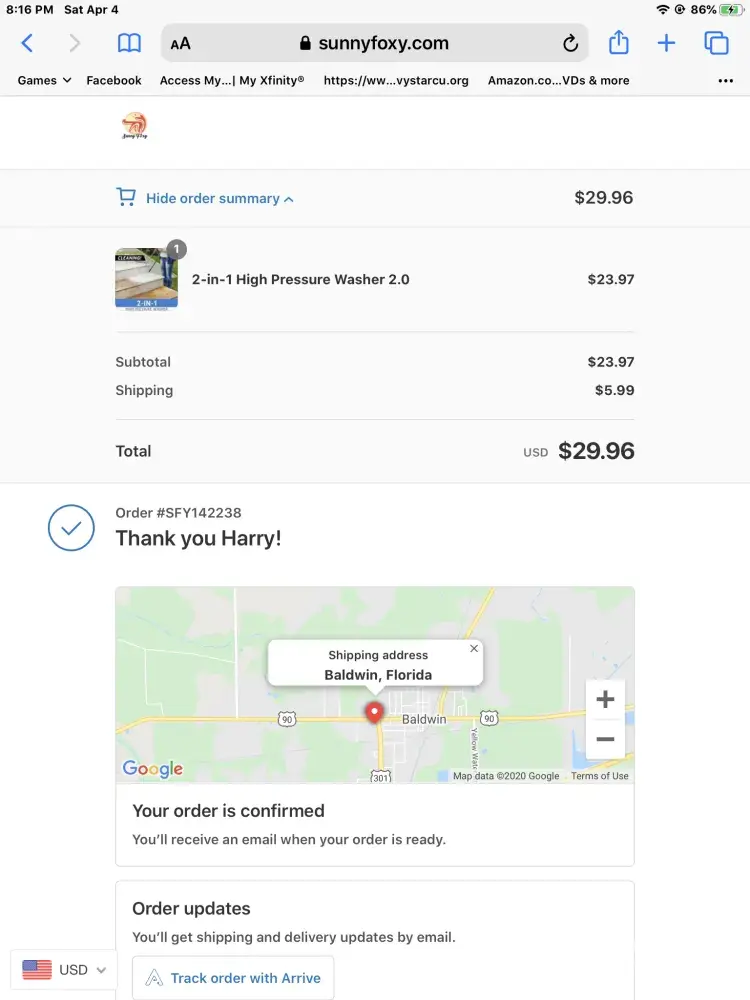This screenshot has height=1000, width=750.
Task: Zoom in on the map
Action: 605,700
